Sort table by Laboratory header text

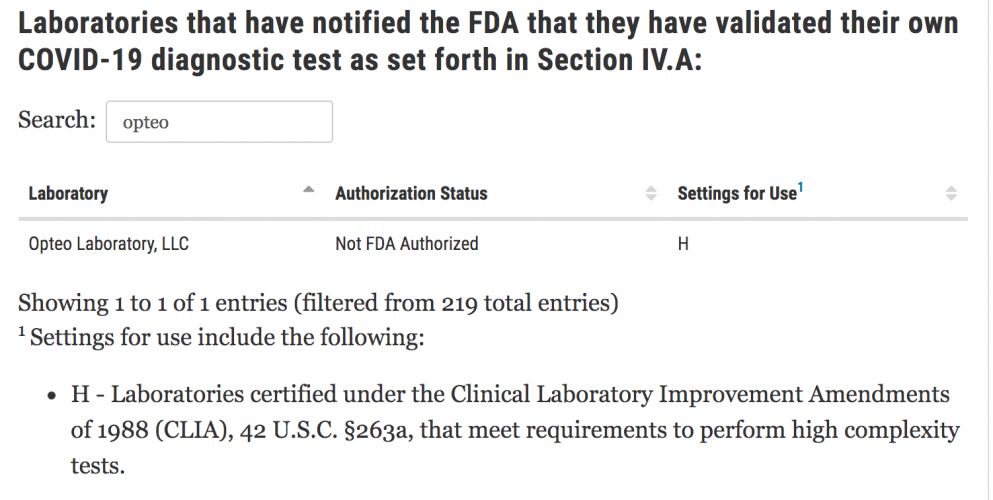point(68,193)
